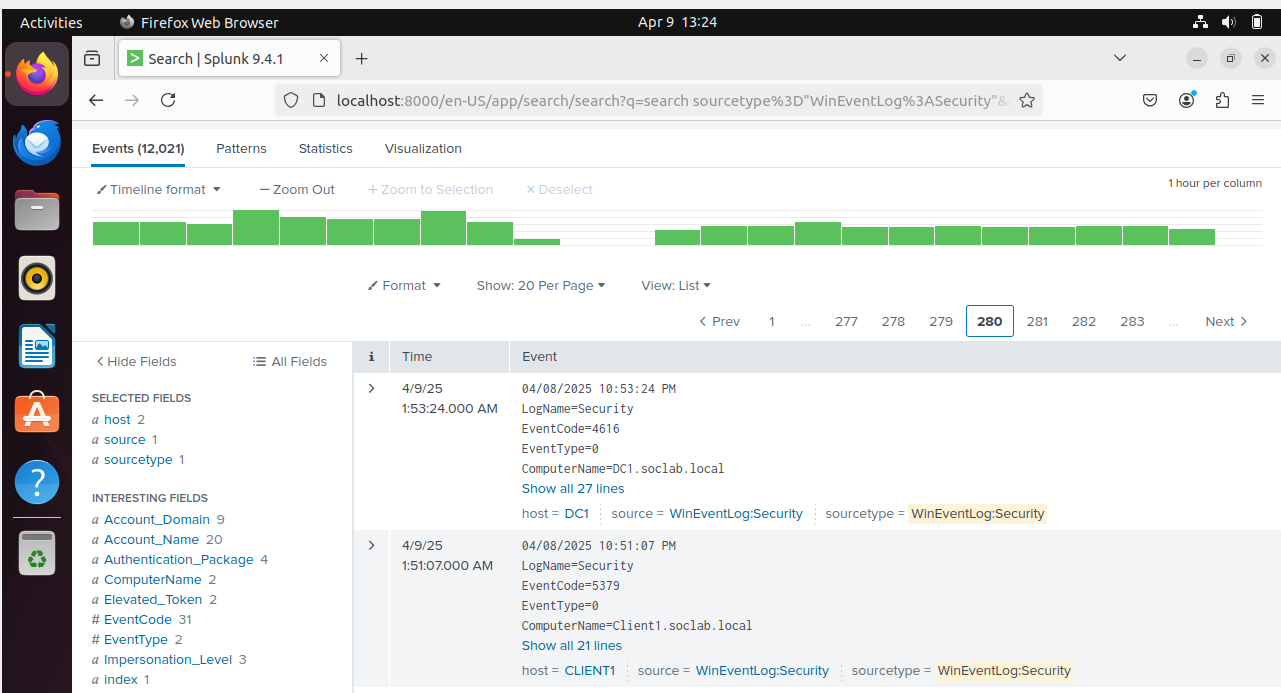Switch to the Patterns tab
Viewport: 1281px width, 693px height.
(241, 148)
